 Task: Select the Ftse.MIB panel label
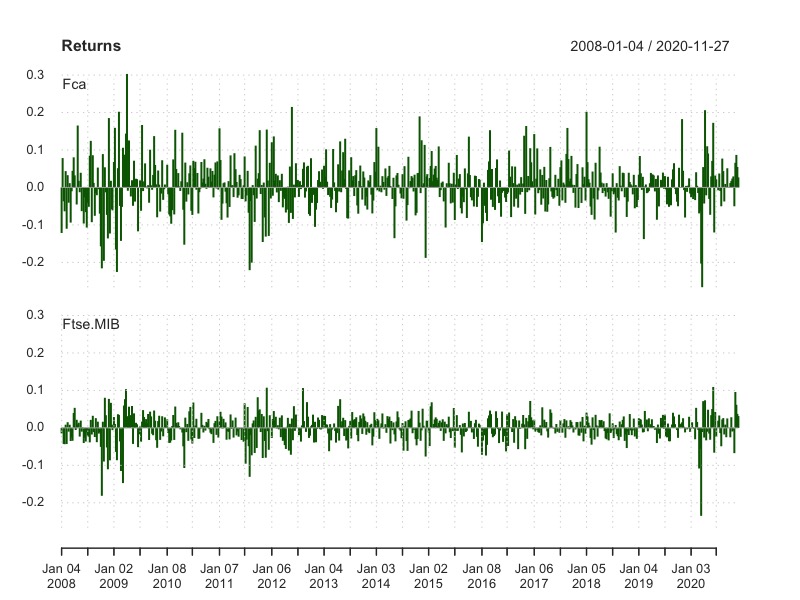91,324
